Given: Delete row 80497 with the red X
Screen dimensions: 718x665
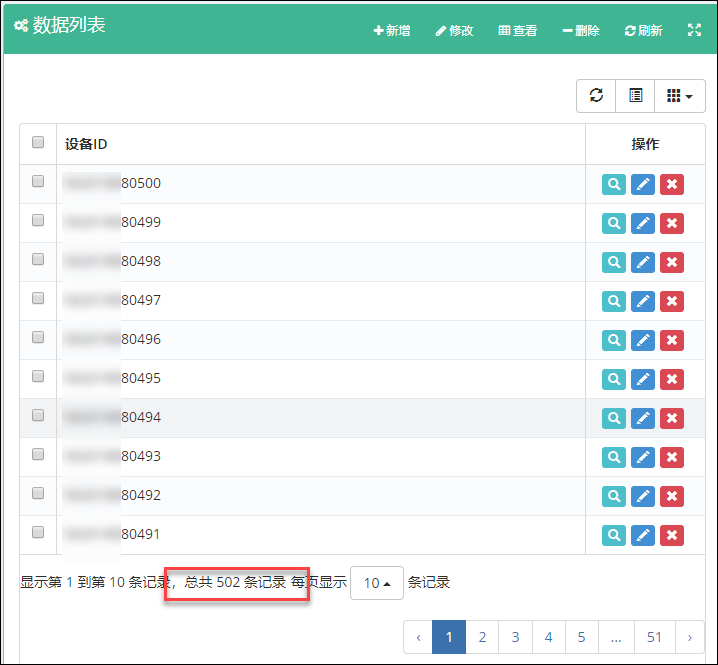Looking at the screenshot, I should click(672, 301).
